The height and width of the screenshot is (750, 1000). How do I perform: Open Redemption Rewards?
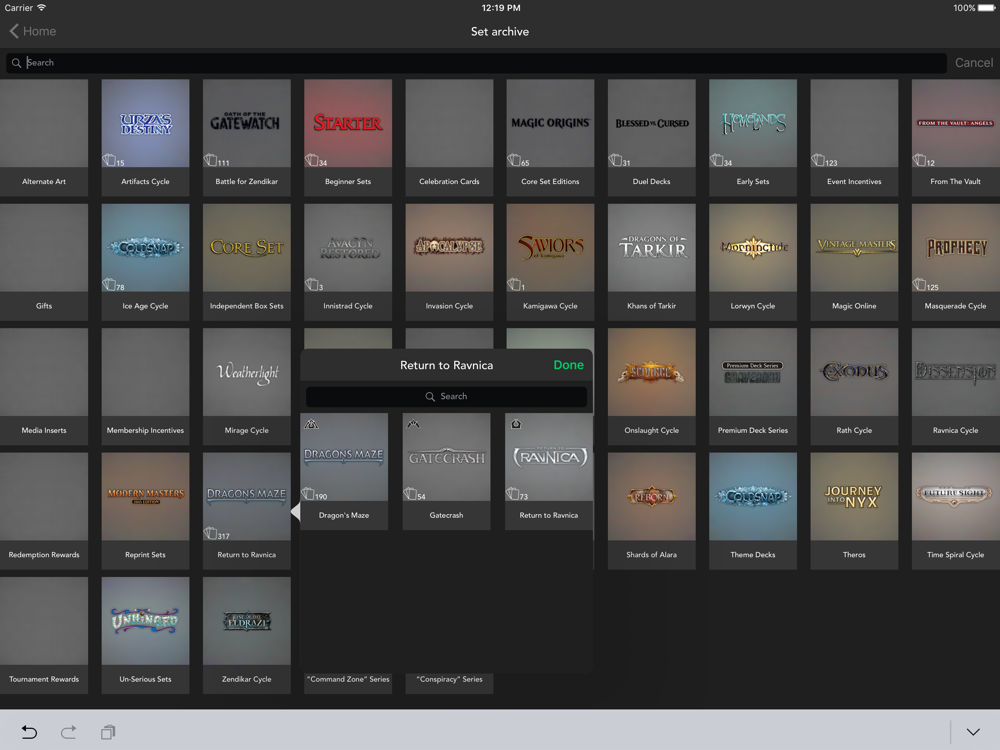pos(44,511)
